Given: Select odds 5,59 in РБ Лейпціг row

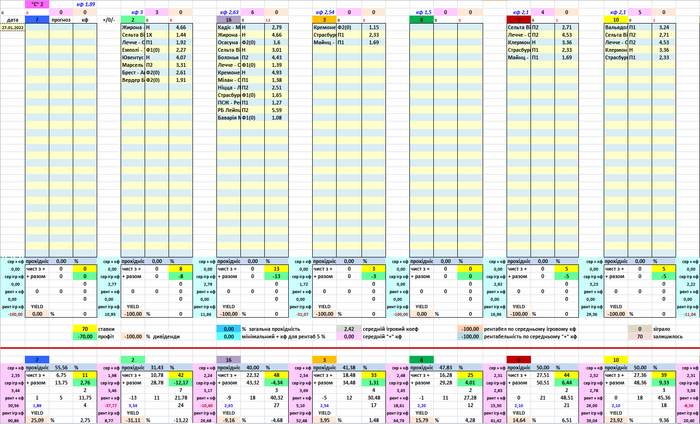Looking at the screenshot, I should click(x=276, y=111).
